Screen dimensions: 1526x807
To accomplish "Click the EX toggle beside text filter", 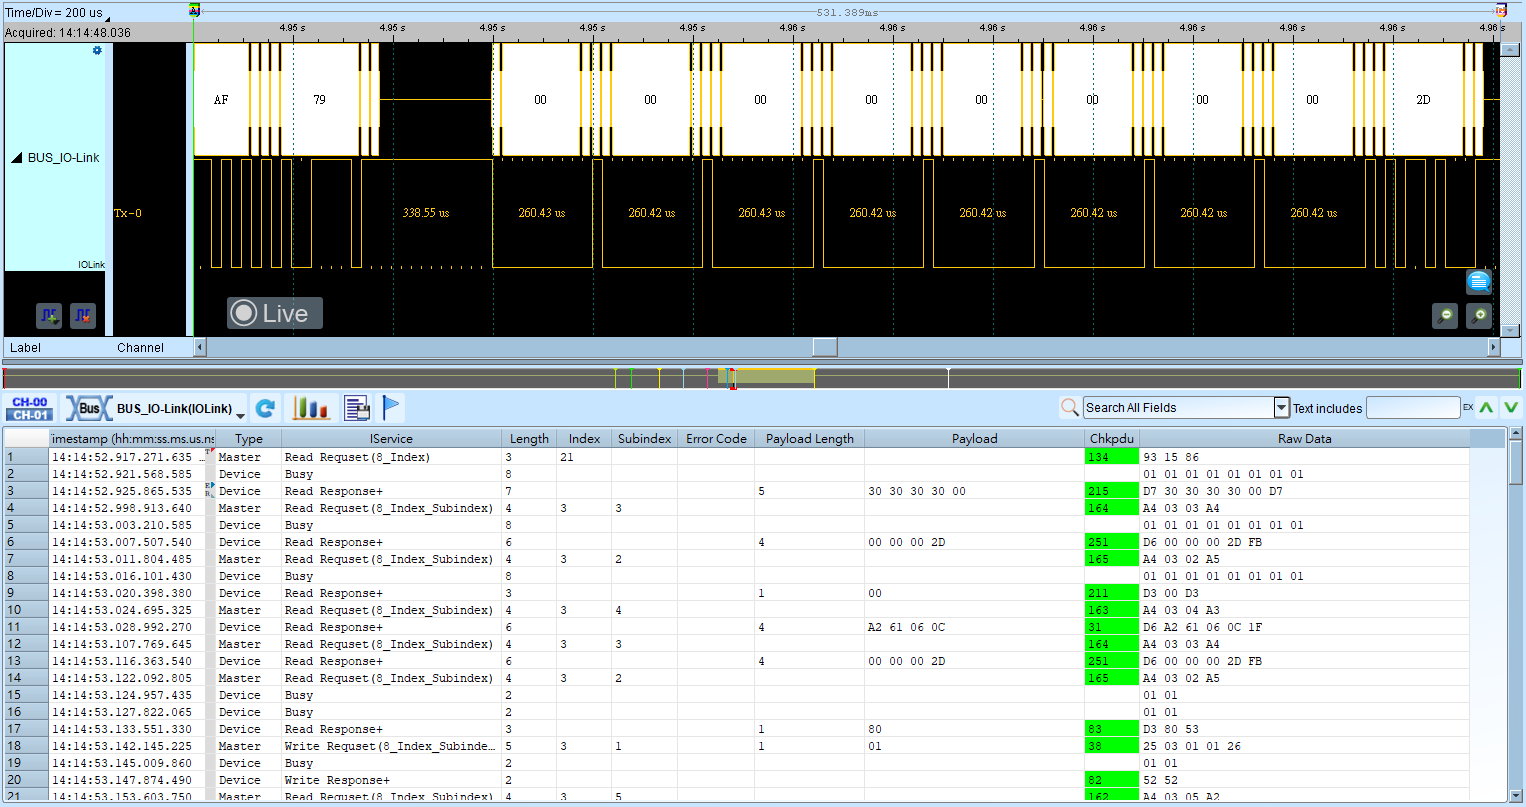I will (1468, 408).
